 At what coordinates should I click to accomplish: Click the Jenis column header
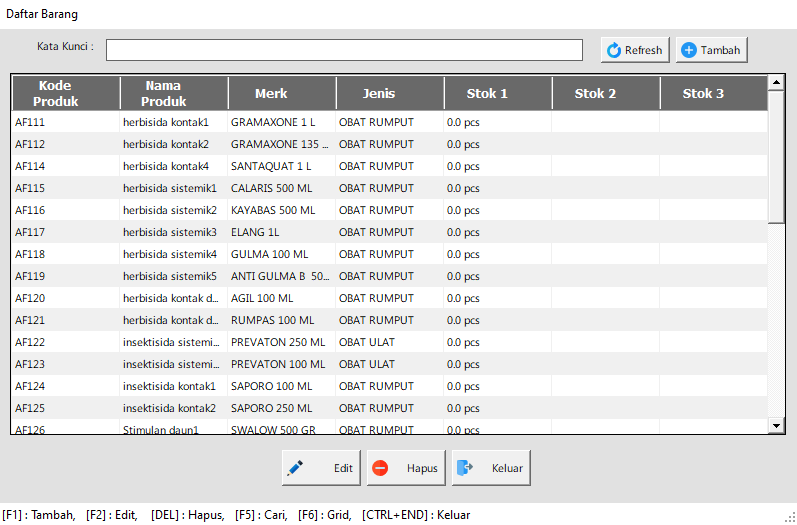tap(390, 93)
